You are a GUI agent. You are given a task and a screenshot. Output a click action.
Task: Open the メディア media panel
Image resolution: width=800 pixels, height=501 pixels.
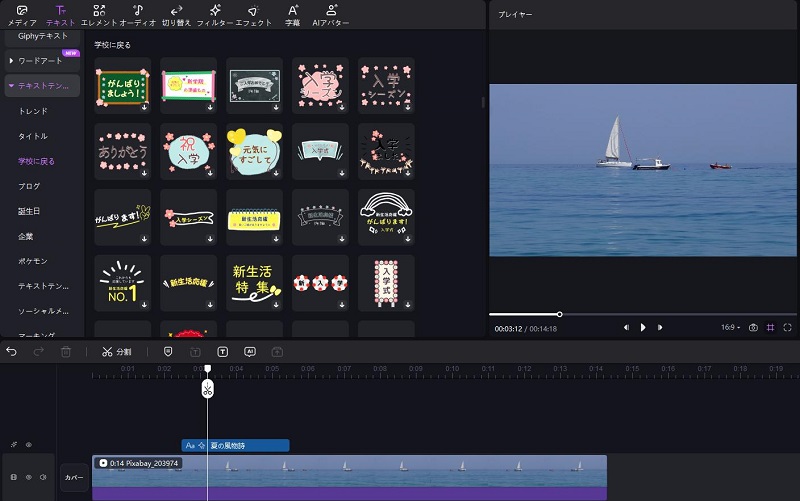pyautogui.click(x=22, y=13)
